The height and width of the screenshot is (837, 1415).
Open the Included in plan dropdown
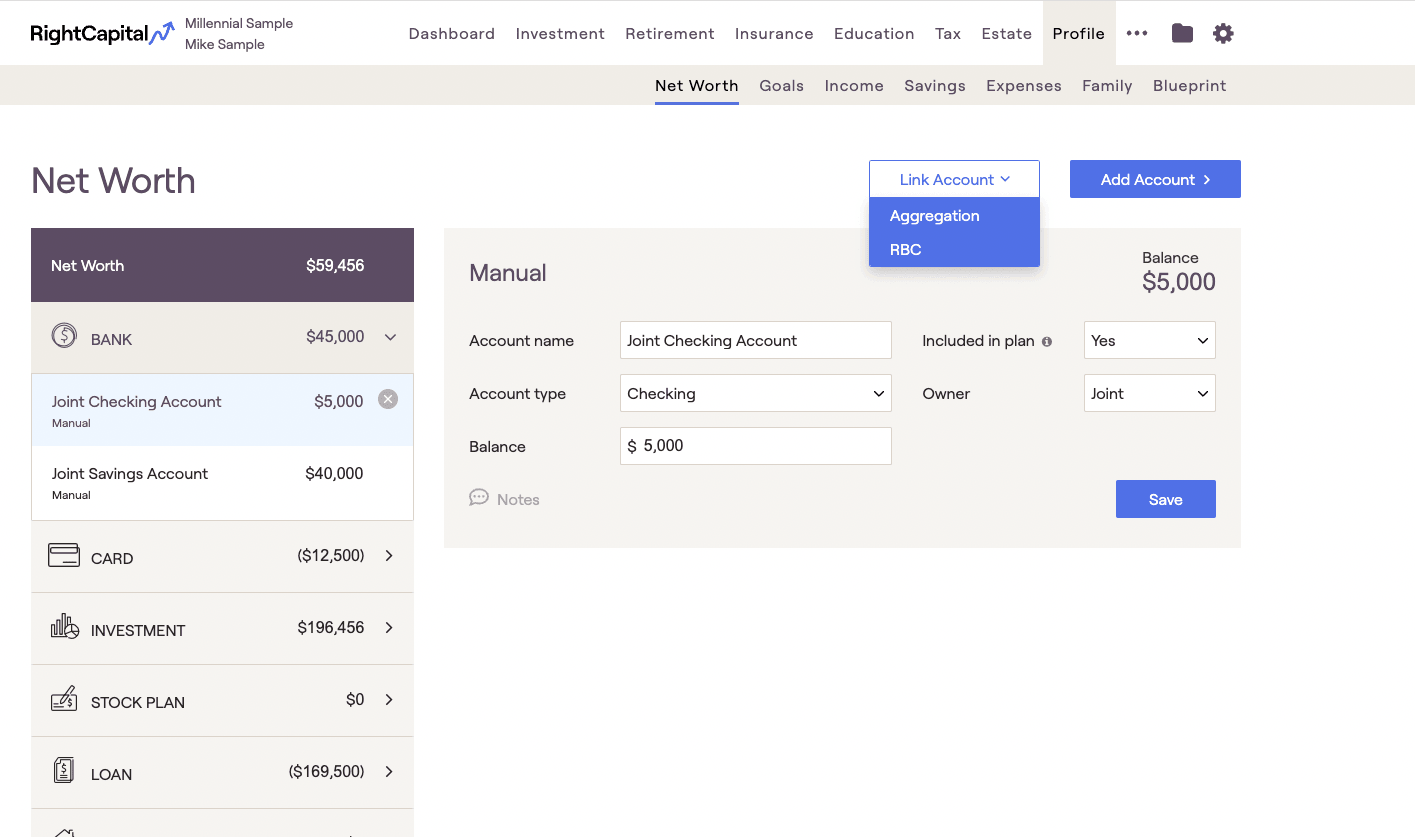click(x=1150, y=340)
